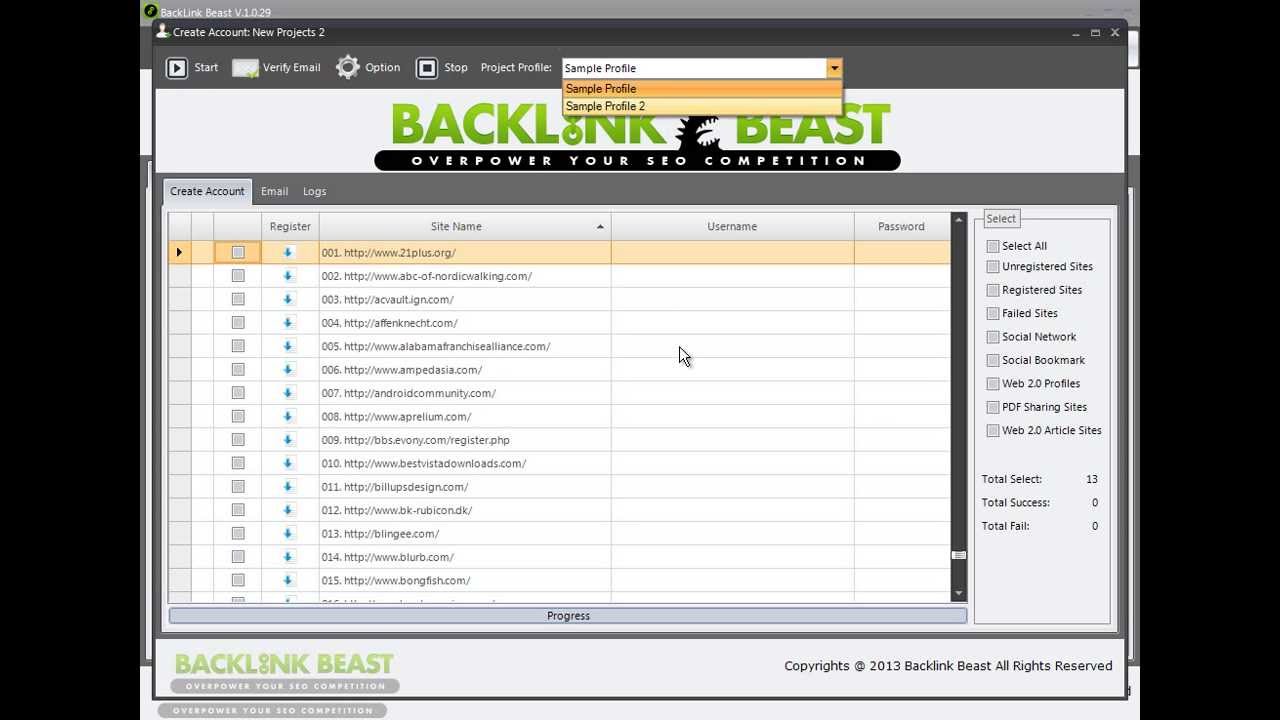
Task: Collapse the Project Profile dropdown arrow
Action: [x=834, y=68]
